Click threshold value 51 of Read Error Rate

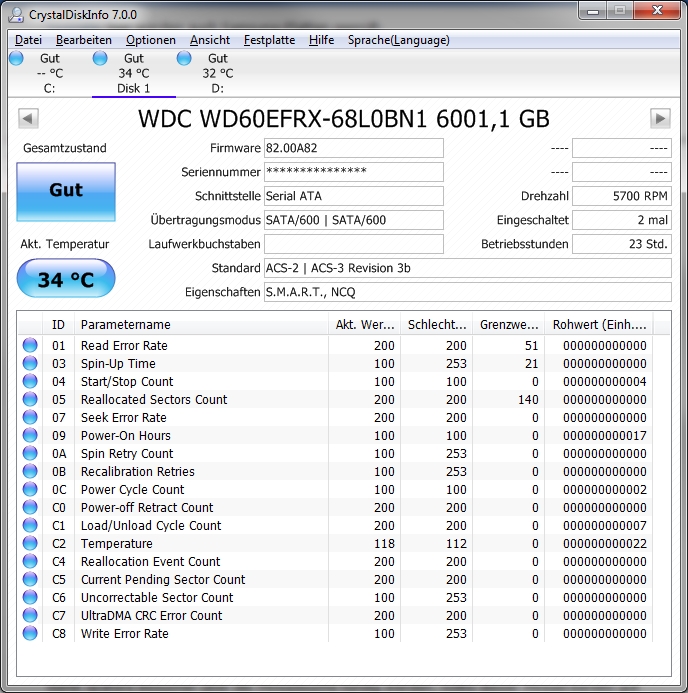pos(531,345)
